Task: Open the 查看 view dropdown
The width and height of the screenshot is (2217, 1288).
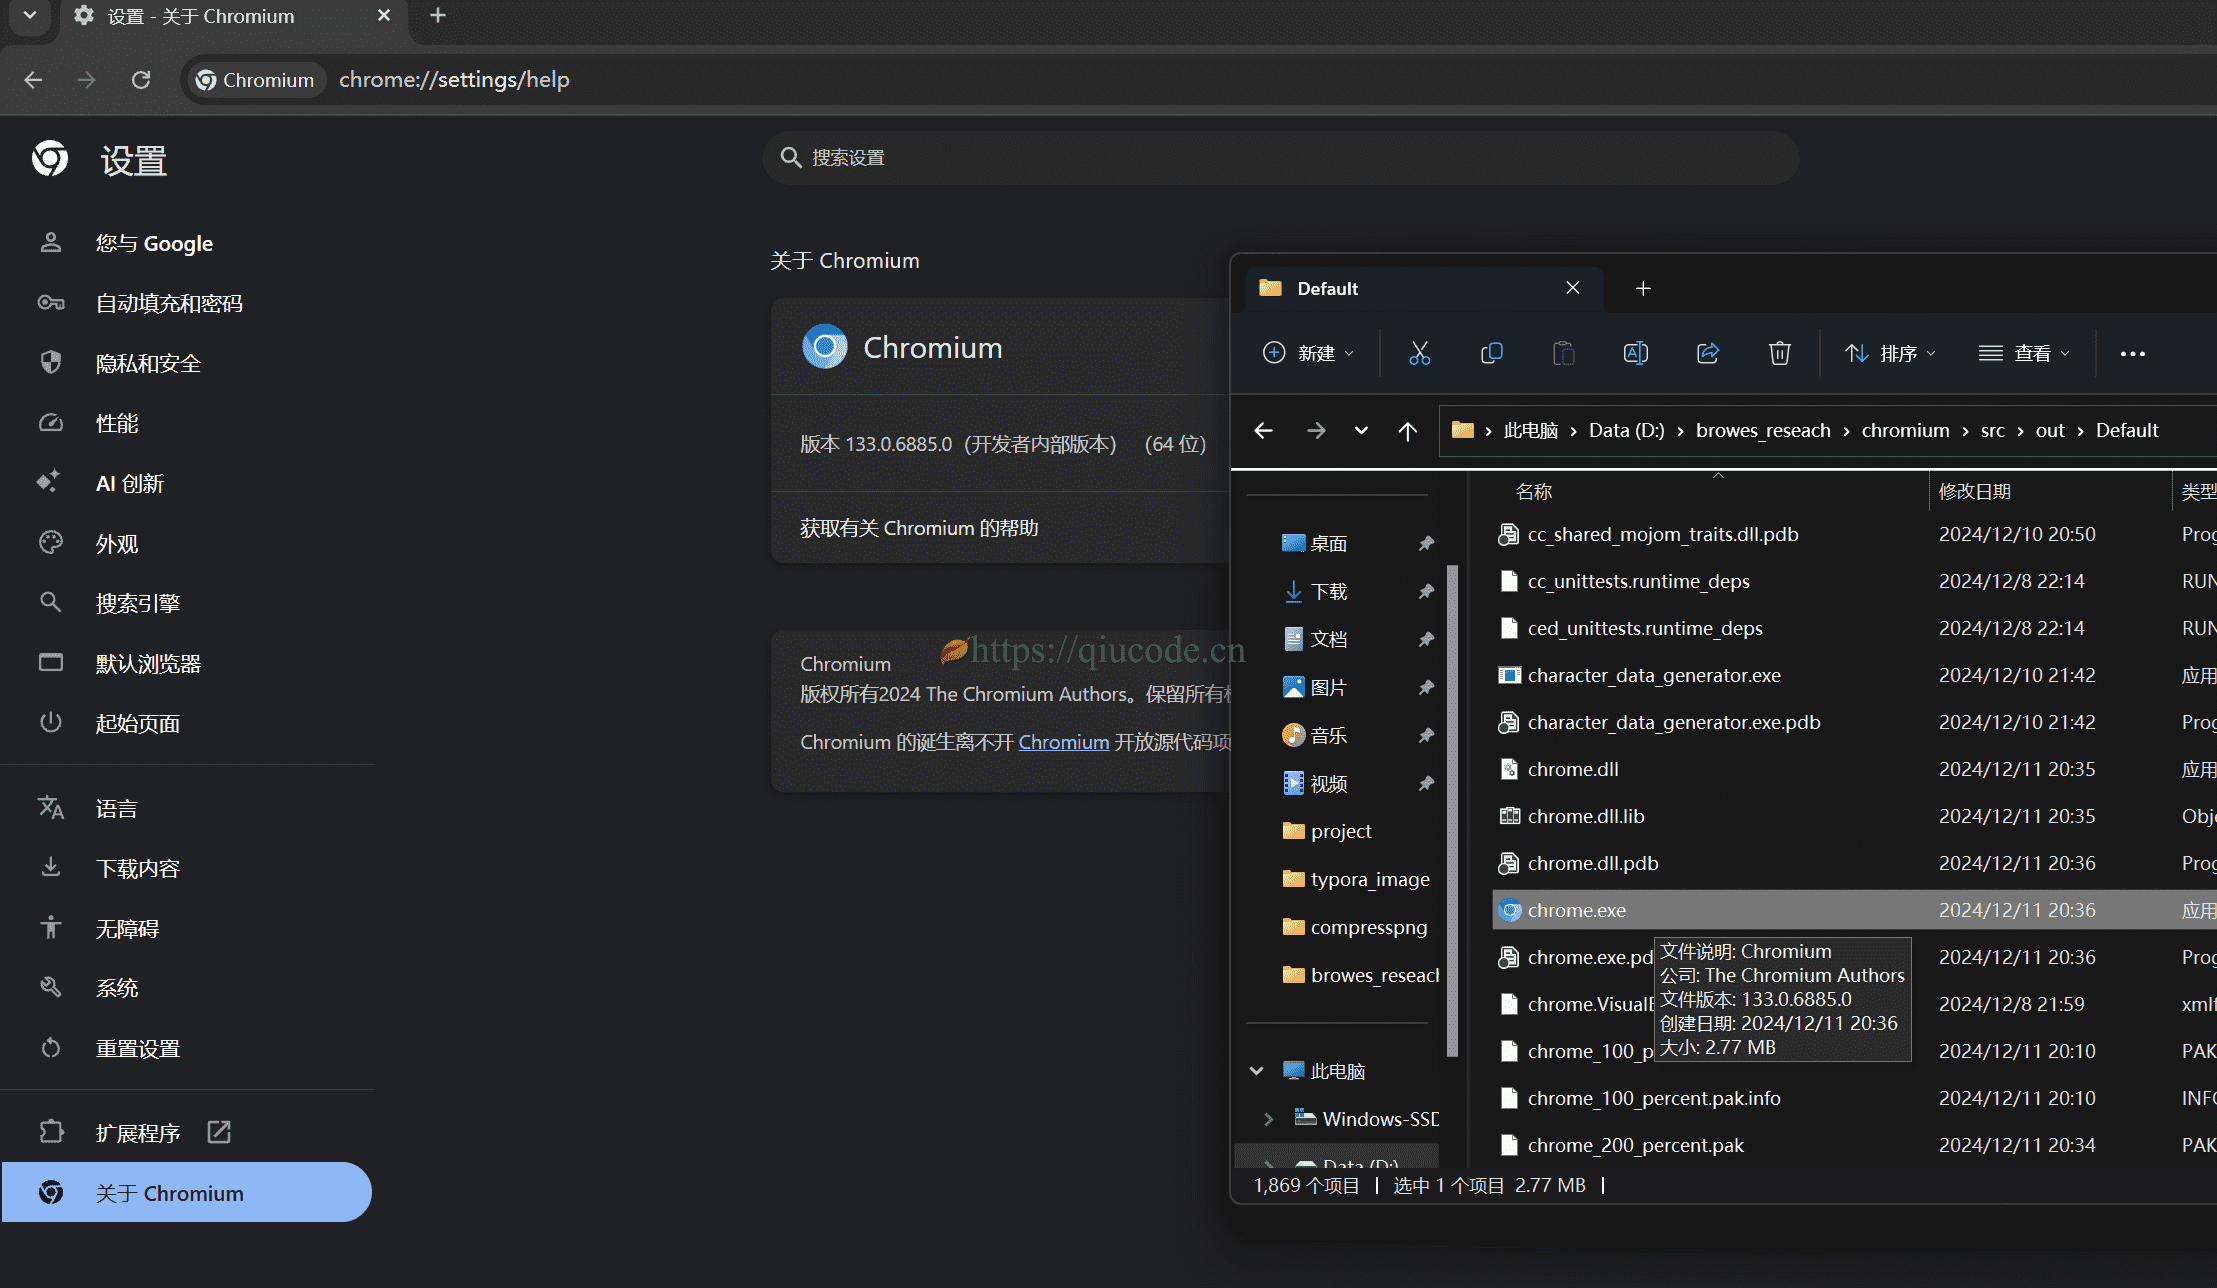Action: (2025, 353)
